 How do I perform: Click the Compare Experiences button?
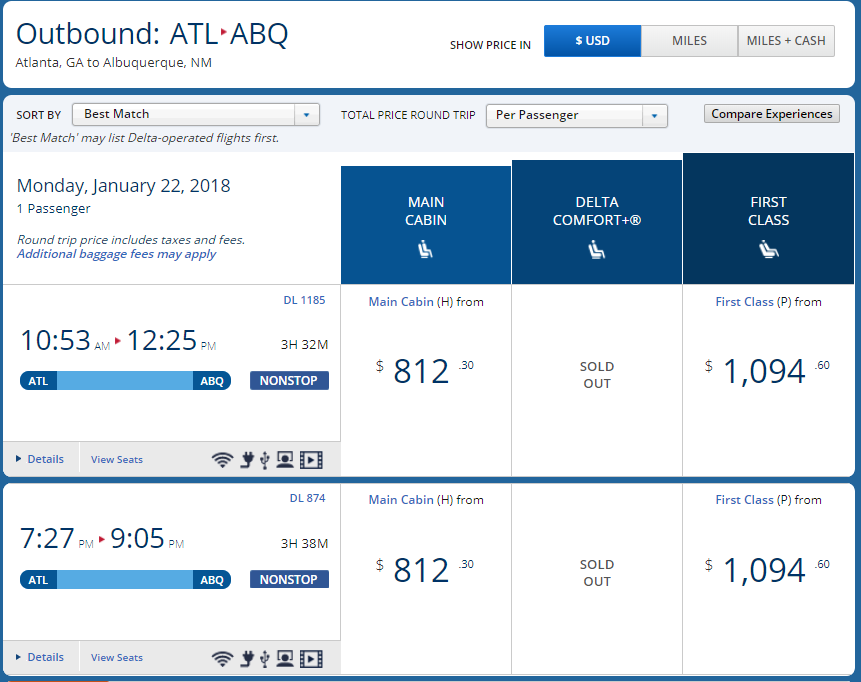tap(771, 114)
